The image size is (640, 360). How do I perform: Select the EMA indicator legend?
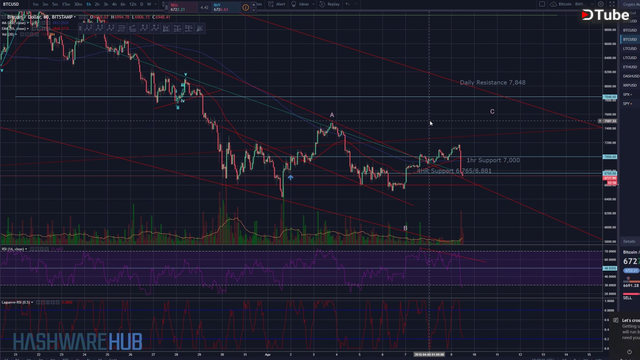[x=15, y=29]
